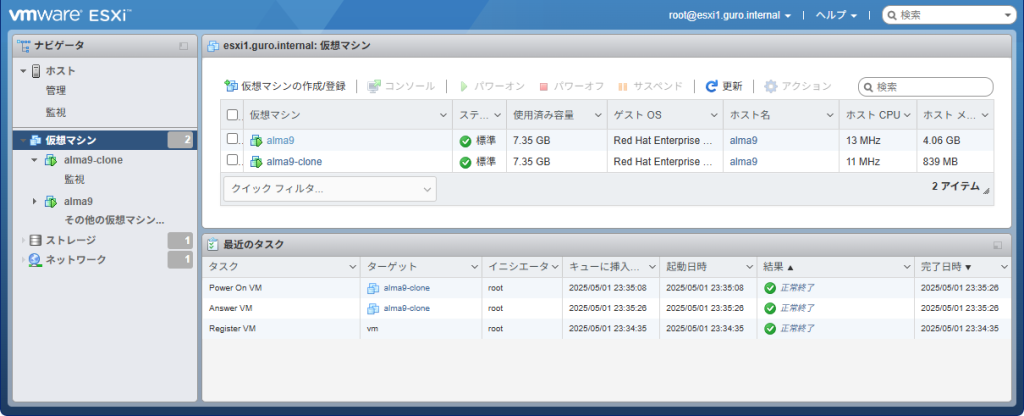
Task: Click the Network icon in navigator
Action: coord(35,260)
